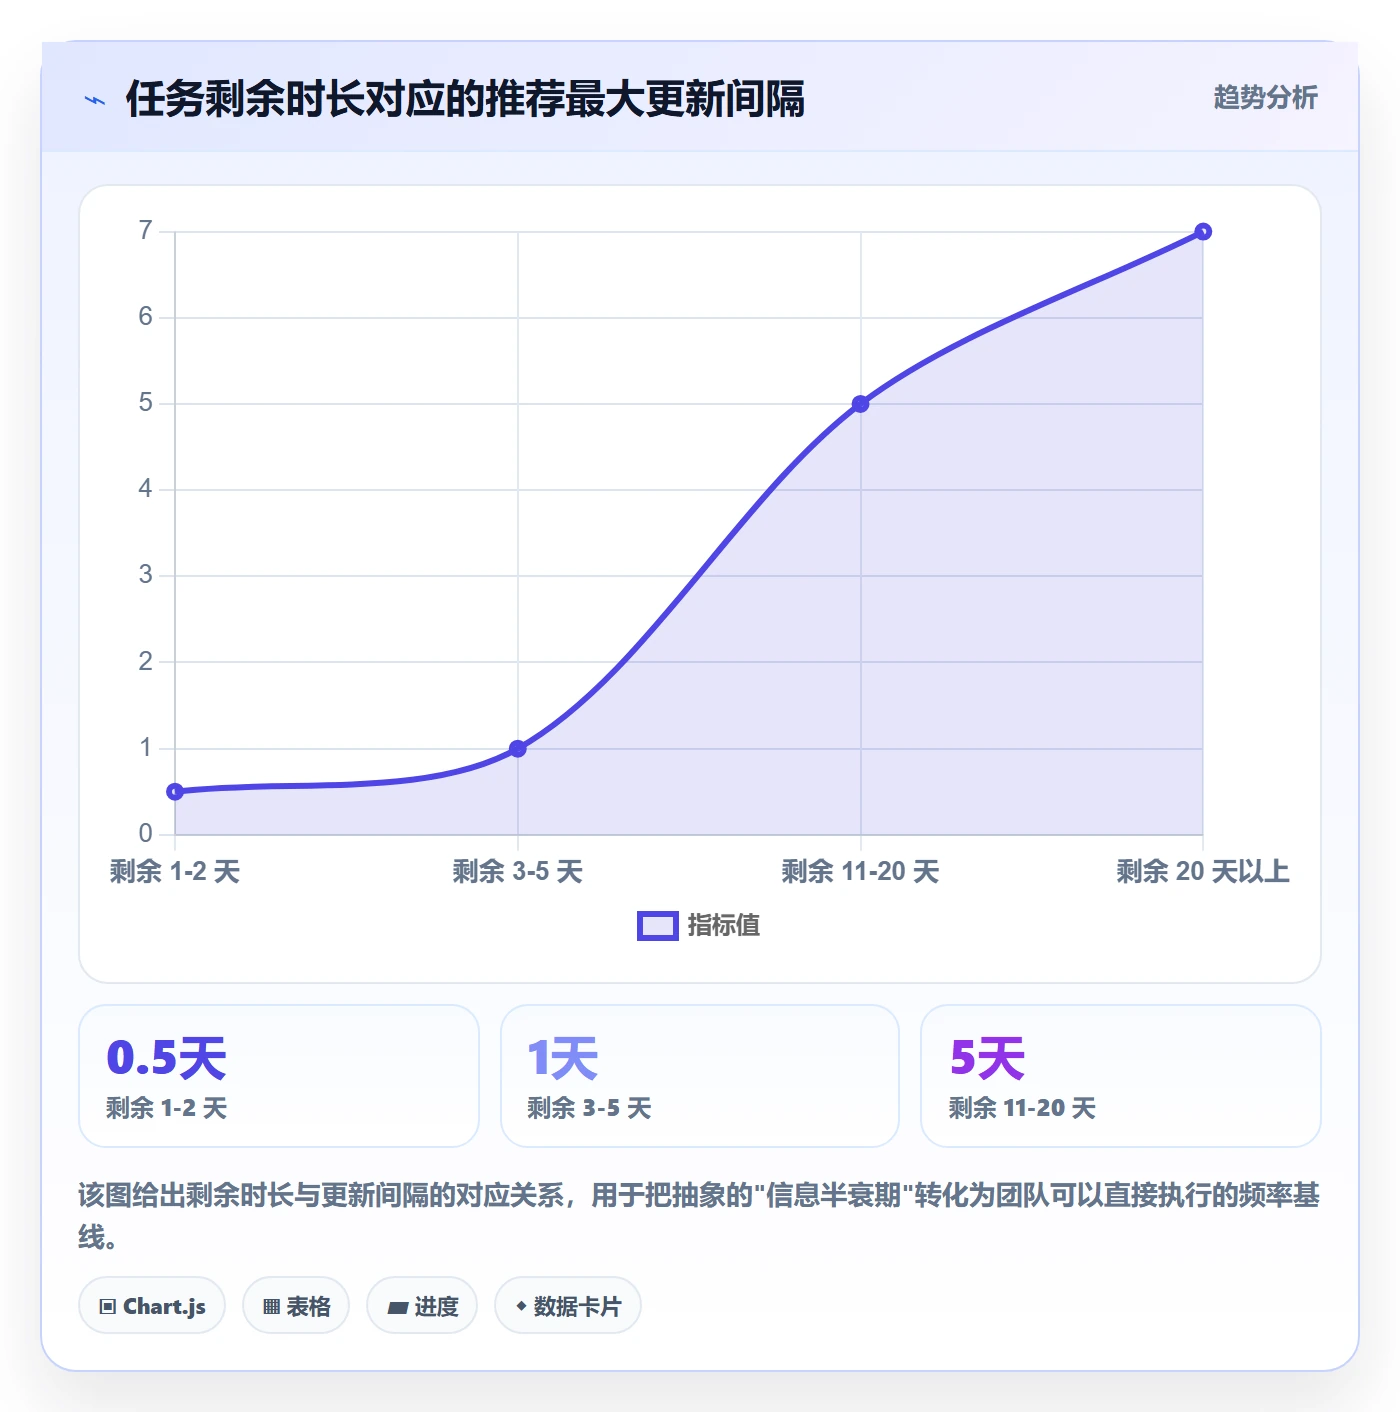Click the lightning icon beside the title
Image resolution: width=1400 pixels, height=1412 pixels.
click(95, 100)
